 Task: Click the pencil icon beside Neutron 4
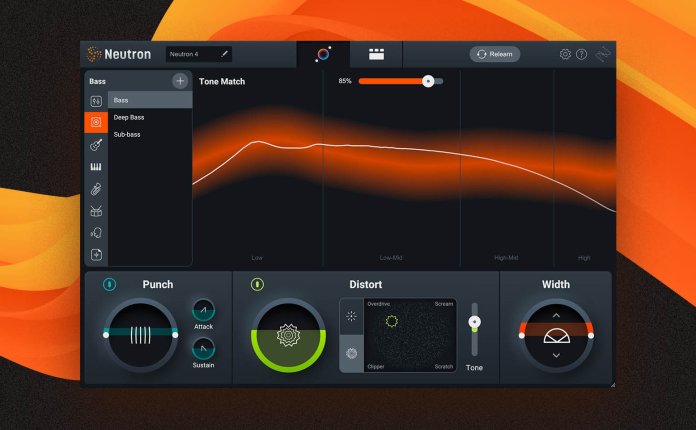tap(224, 54)
